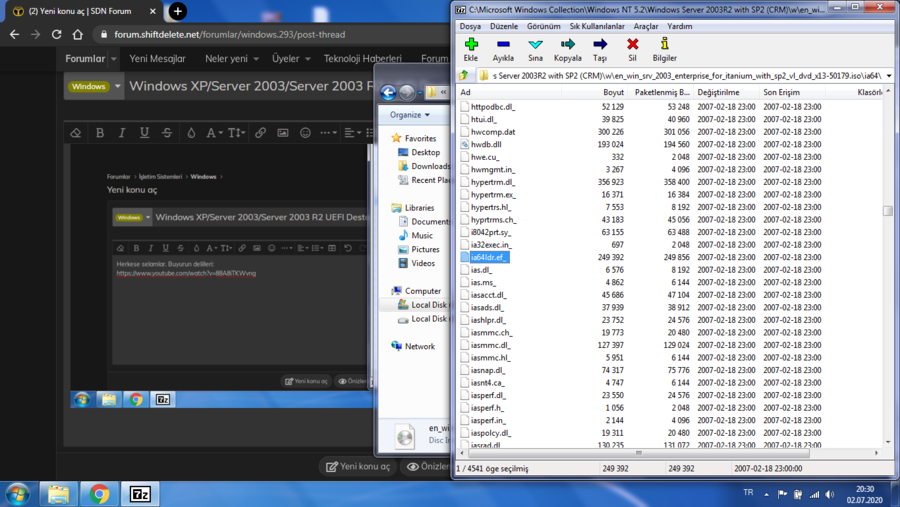Select Network in Explorer sidebar
Viewport: 900px width, 507px height.
pyautogui.click(x=420, y=346)
